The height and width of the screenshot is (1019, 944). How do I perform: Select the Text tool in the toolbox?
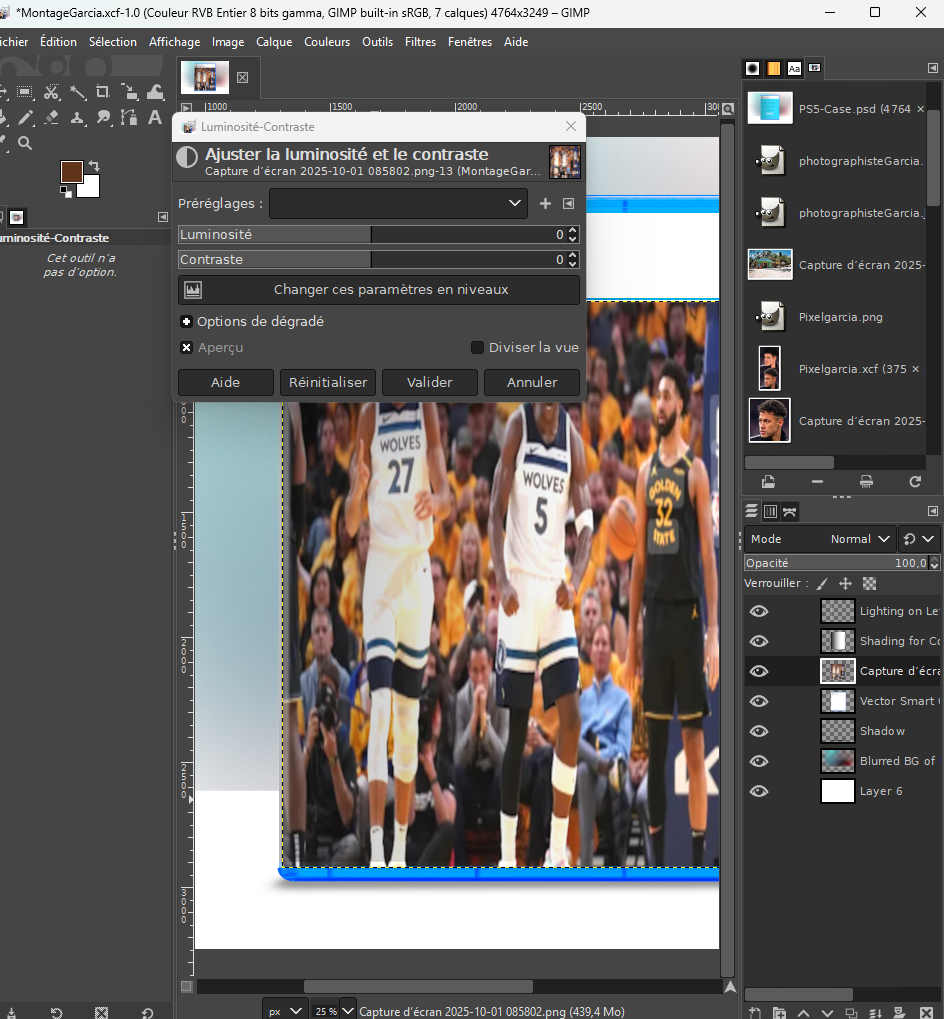[155, 118]
